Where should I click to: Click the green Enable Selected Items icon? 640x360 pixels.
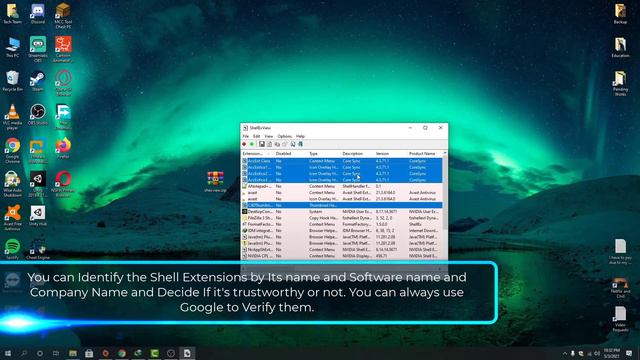252,144
